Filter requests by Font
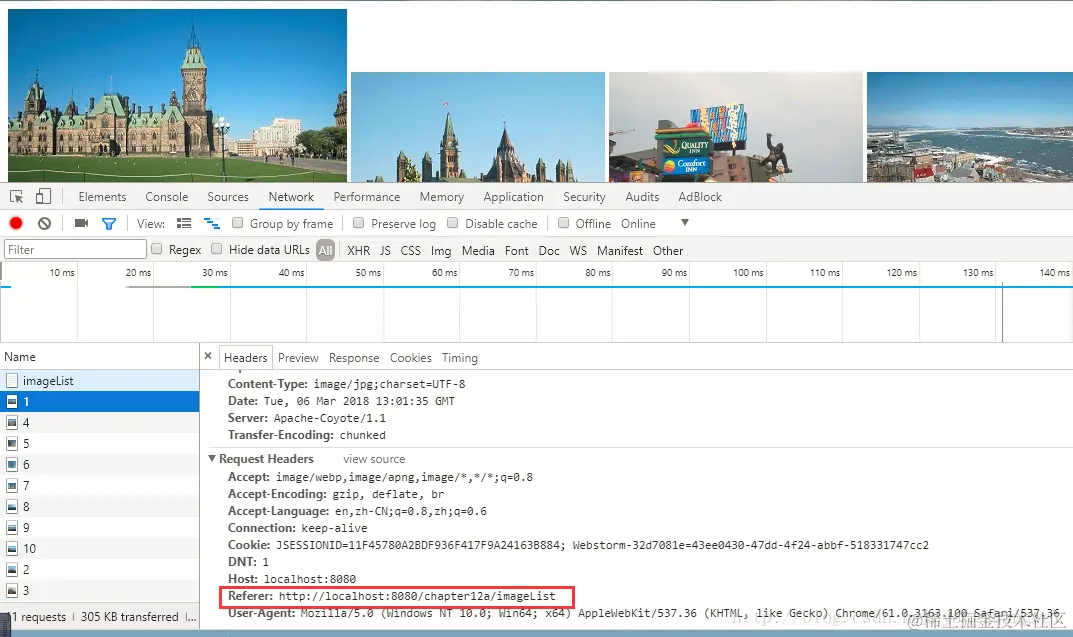This screenshot has width=1073, height=637. point(517,250)
